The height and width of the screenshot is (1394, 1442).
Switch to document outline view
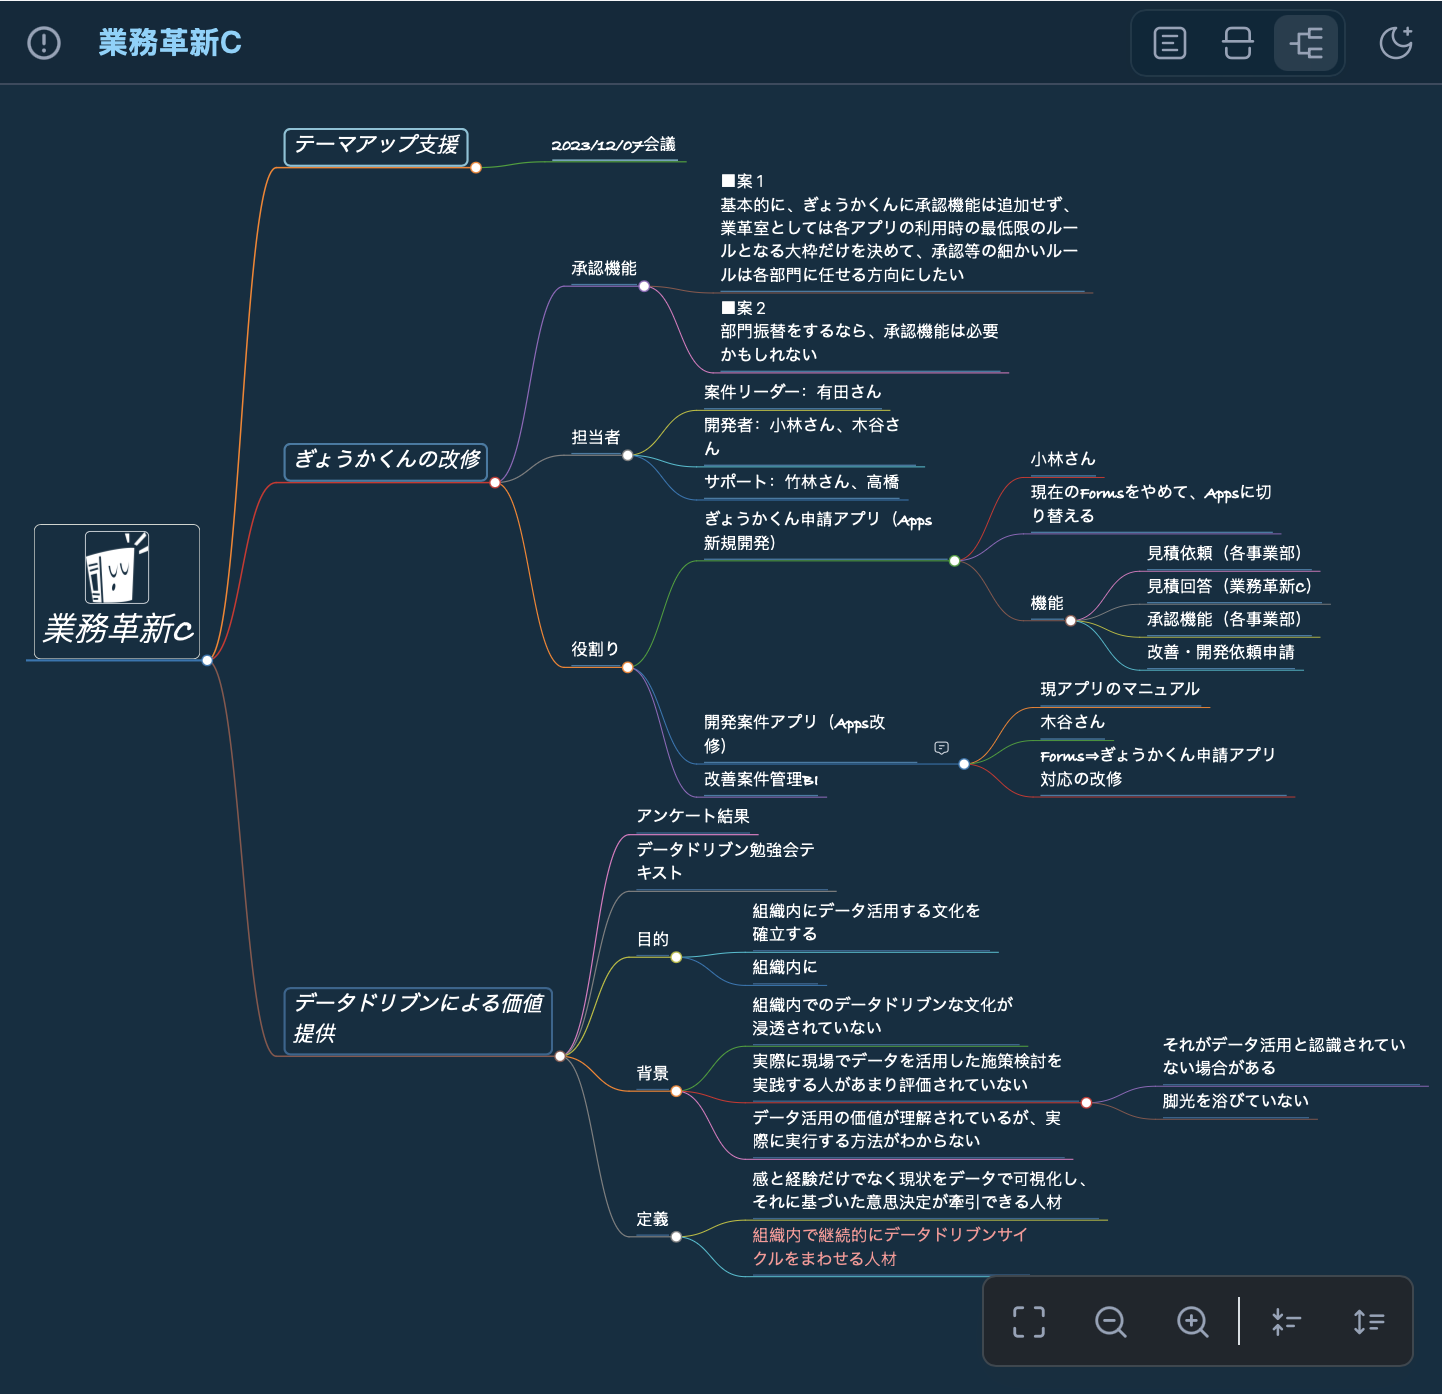tap(1170, 43)
